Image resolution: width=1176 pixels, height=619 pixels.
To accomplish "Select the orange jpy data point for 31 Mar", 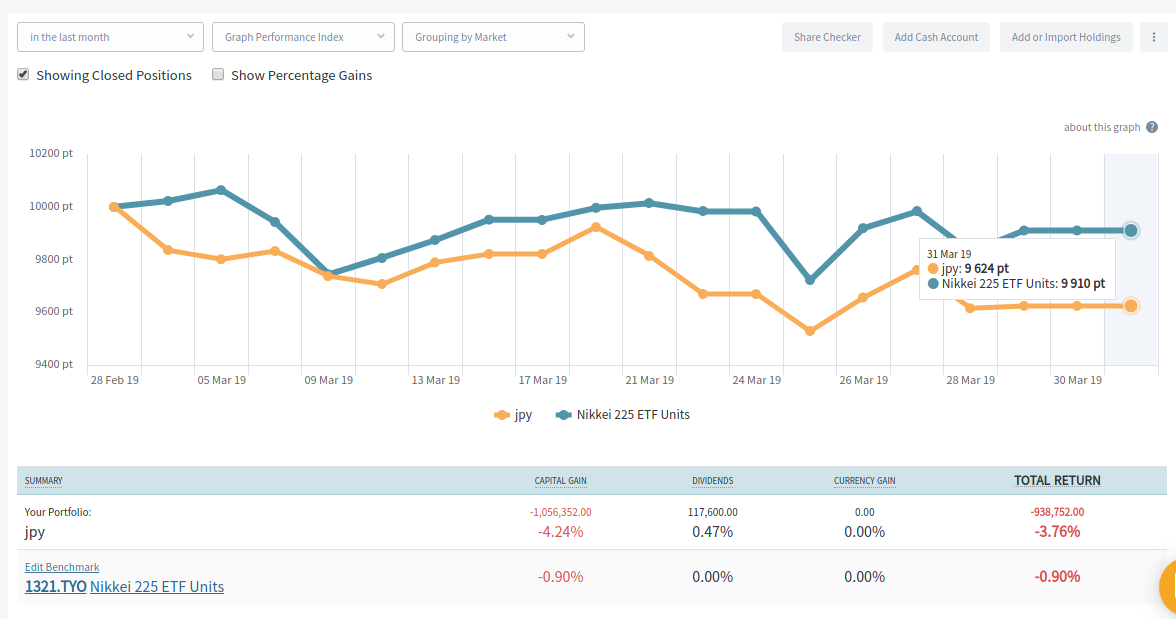I will click(x=1130, y=306).
